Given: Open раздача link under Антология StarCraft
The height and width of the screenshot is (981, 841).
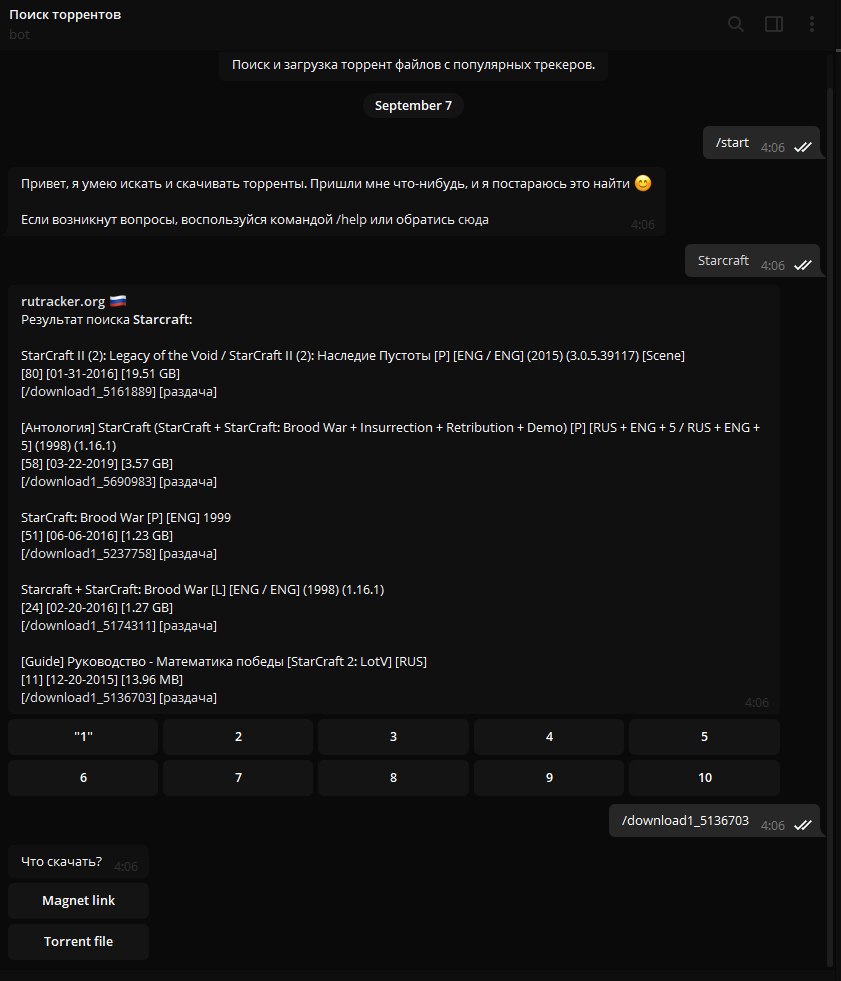Looking at the screenshot, I should (x=188, y=482).
